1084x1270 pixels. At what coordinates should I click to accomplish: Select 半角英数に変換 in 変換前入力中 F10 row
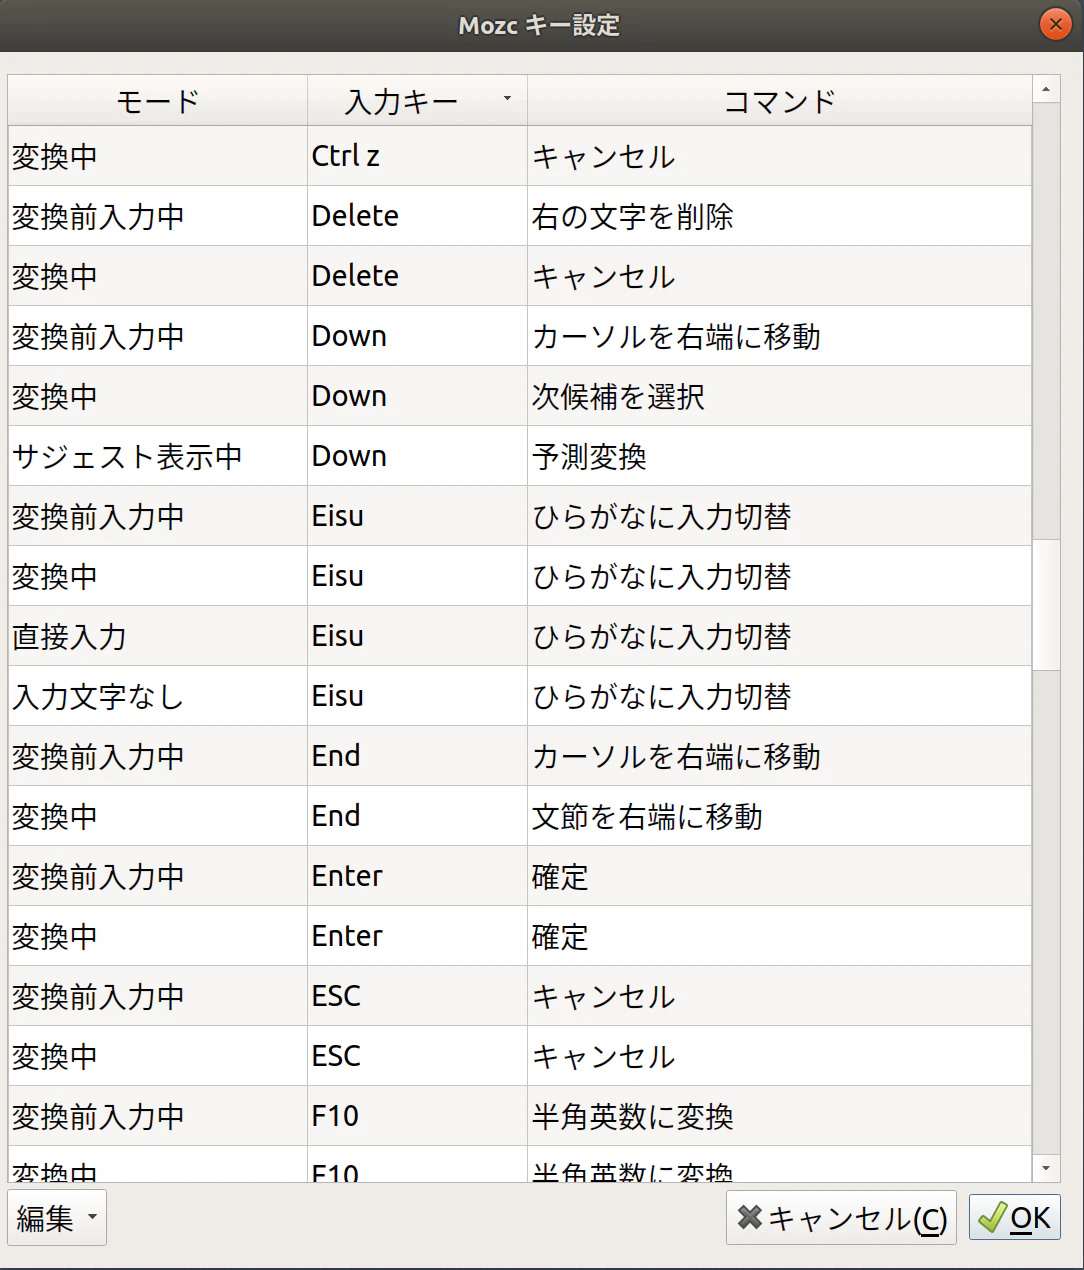tap(779, 1116)
